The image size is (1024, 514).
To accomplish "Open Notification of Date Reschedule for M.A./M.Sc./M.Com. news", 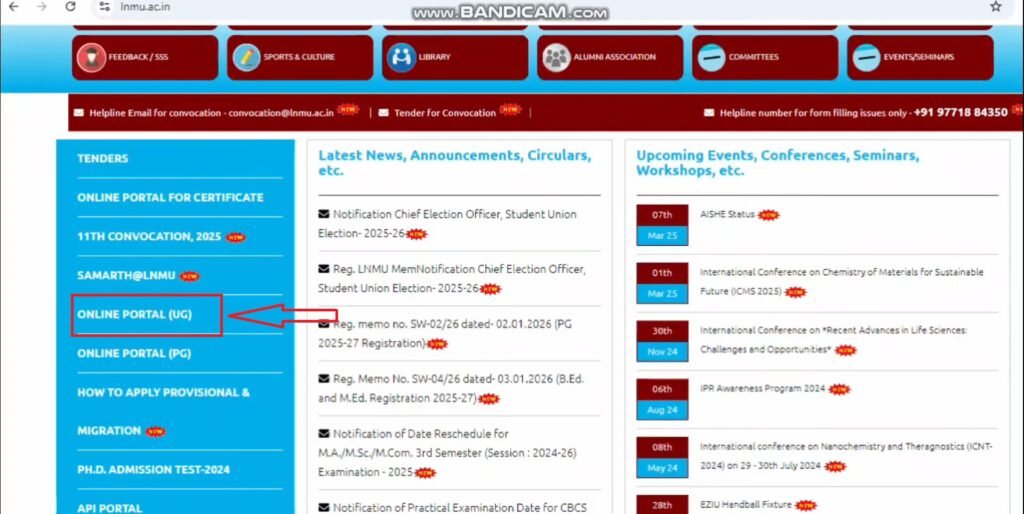I will tap(447, 453).
